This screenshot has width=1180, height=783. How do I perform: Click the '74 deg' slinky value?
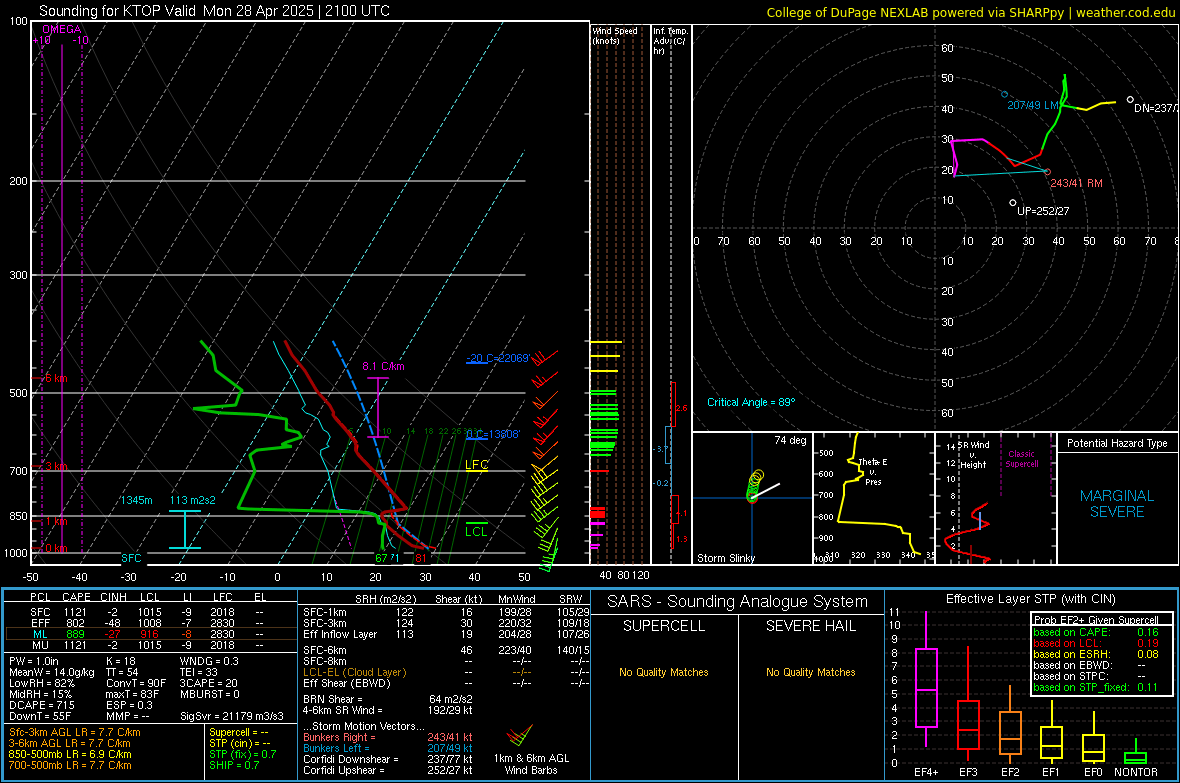point(790,440)
